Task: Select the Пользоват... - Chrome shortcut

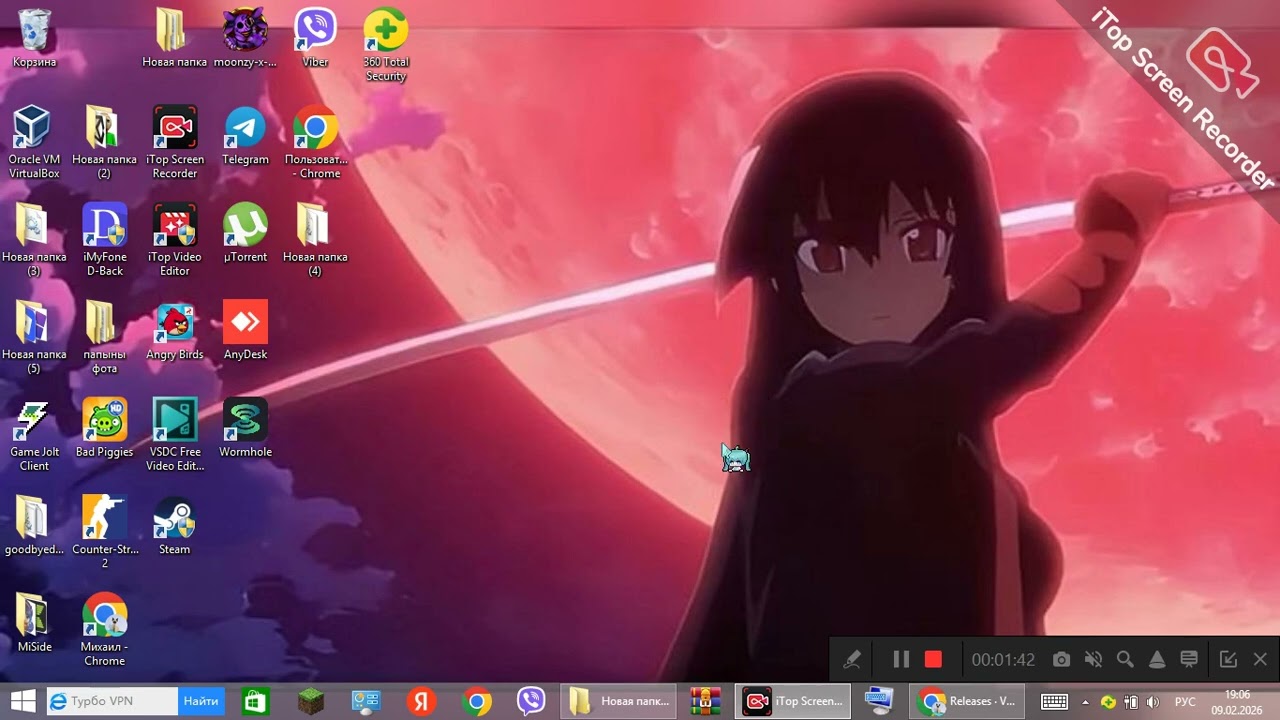Action: tap(315, 143)
